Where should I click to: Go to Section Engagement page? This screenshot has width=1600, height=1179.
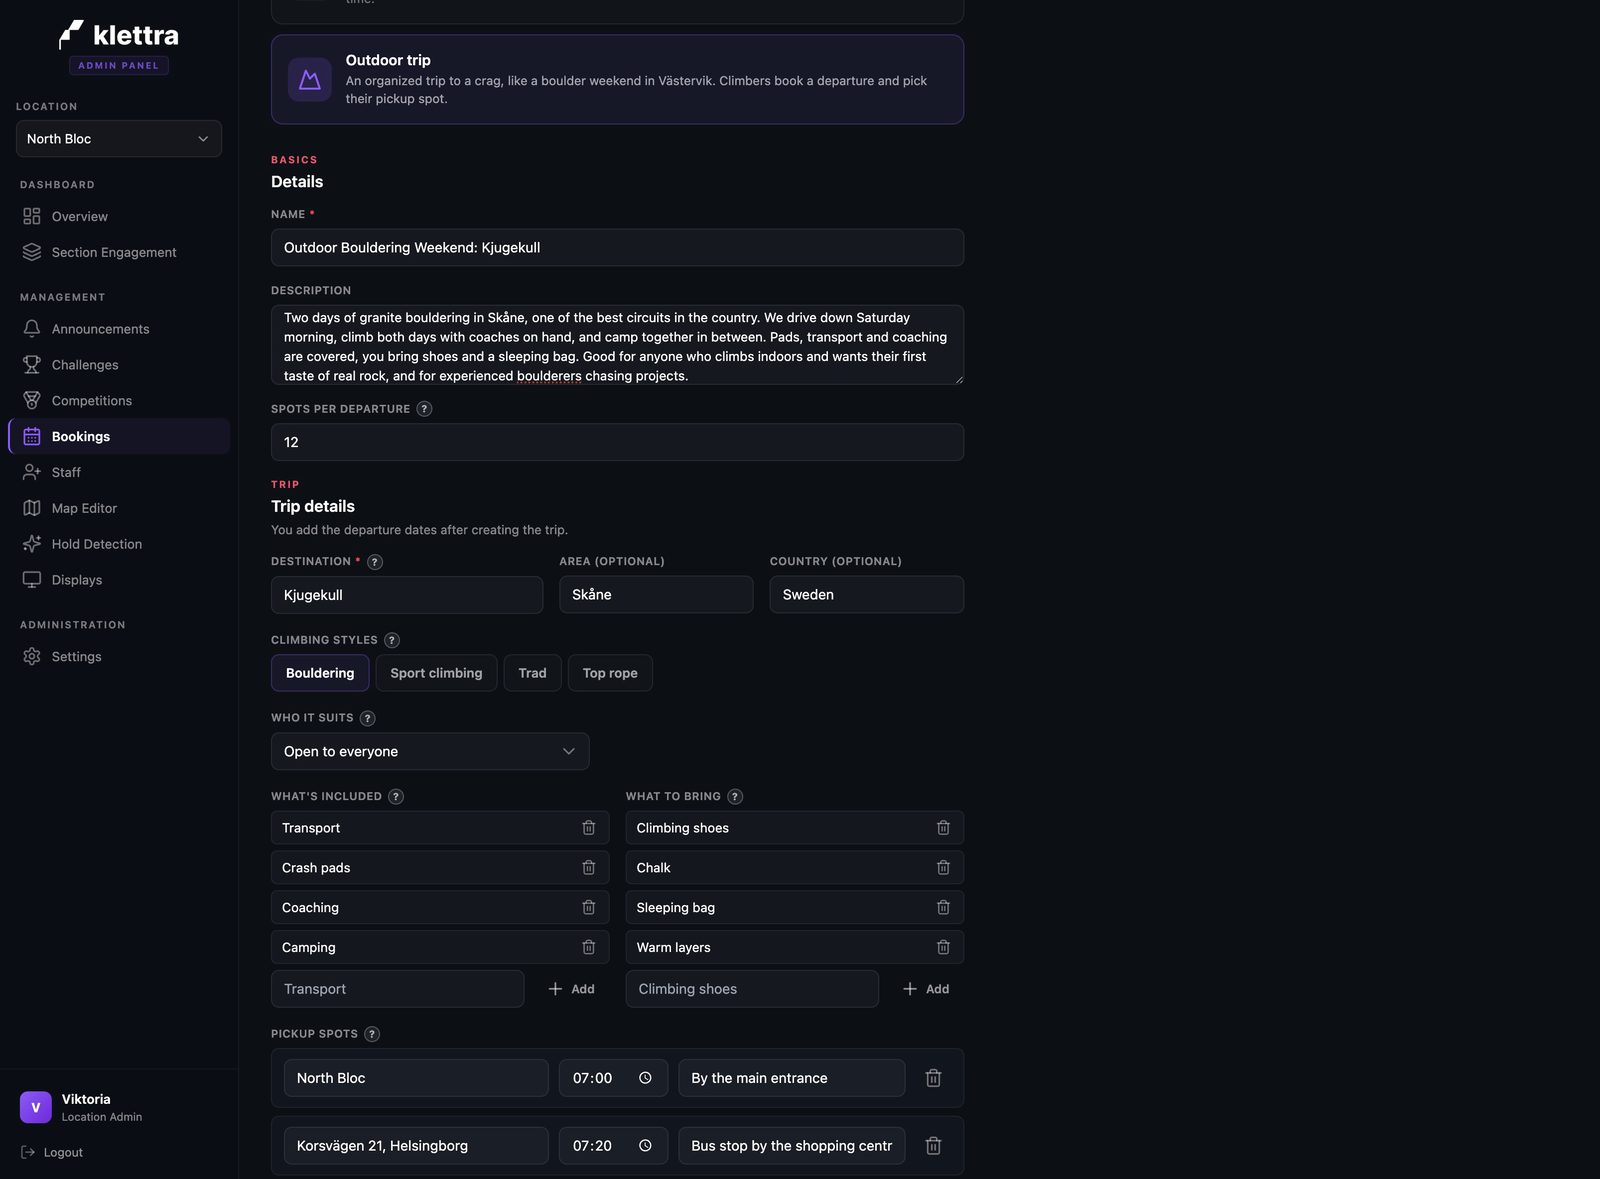[x=119, y=252]
